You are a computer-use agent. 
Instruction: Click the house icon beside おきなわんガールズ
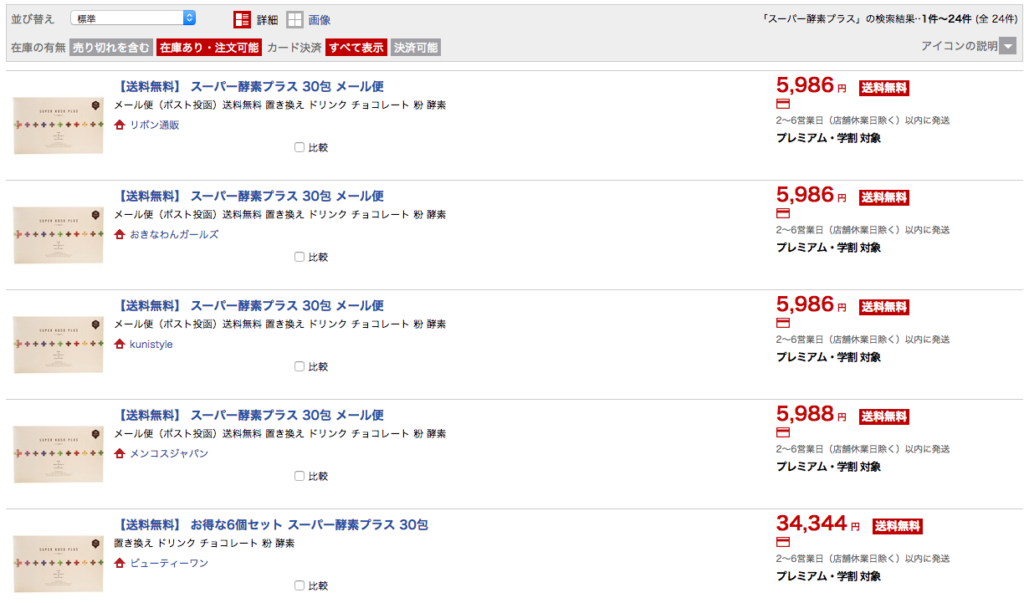pos(120,234)
